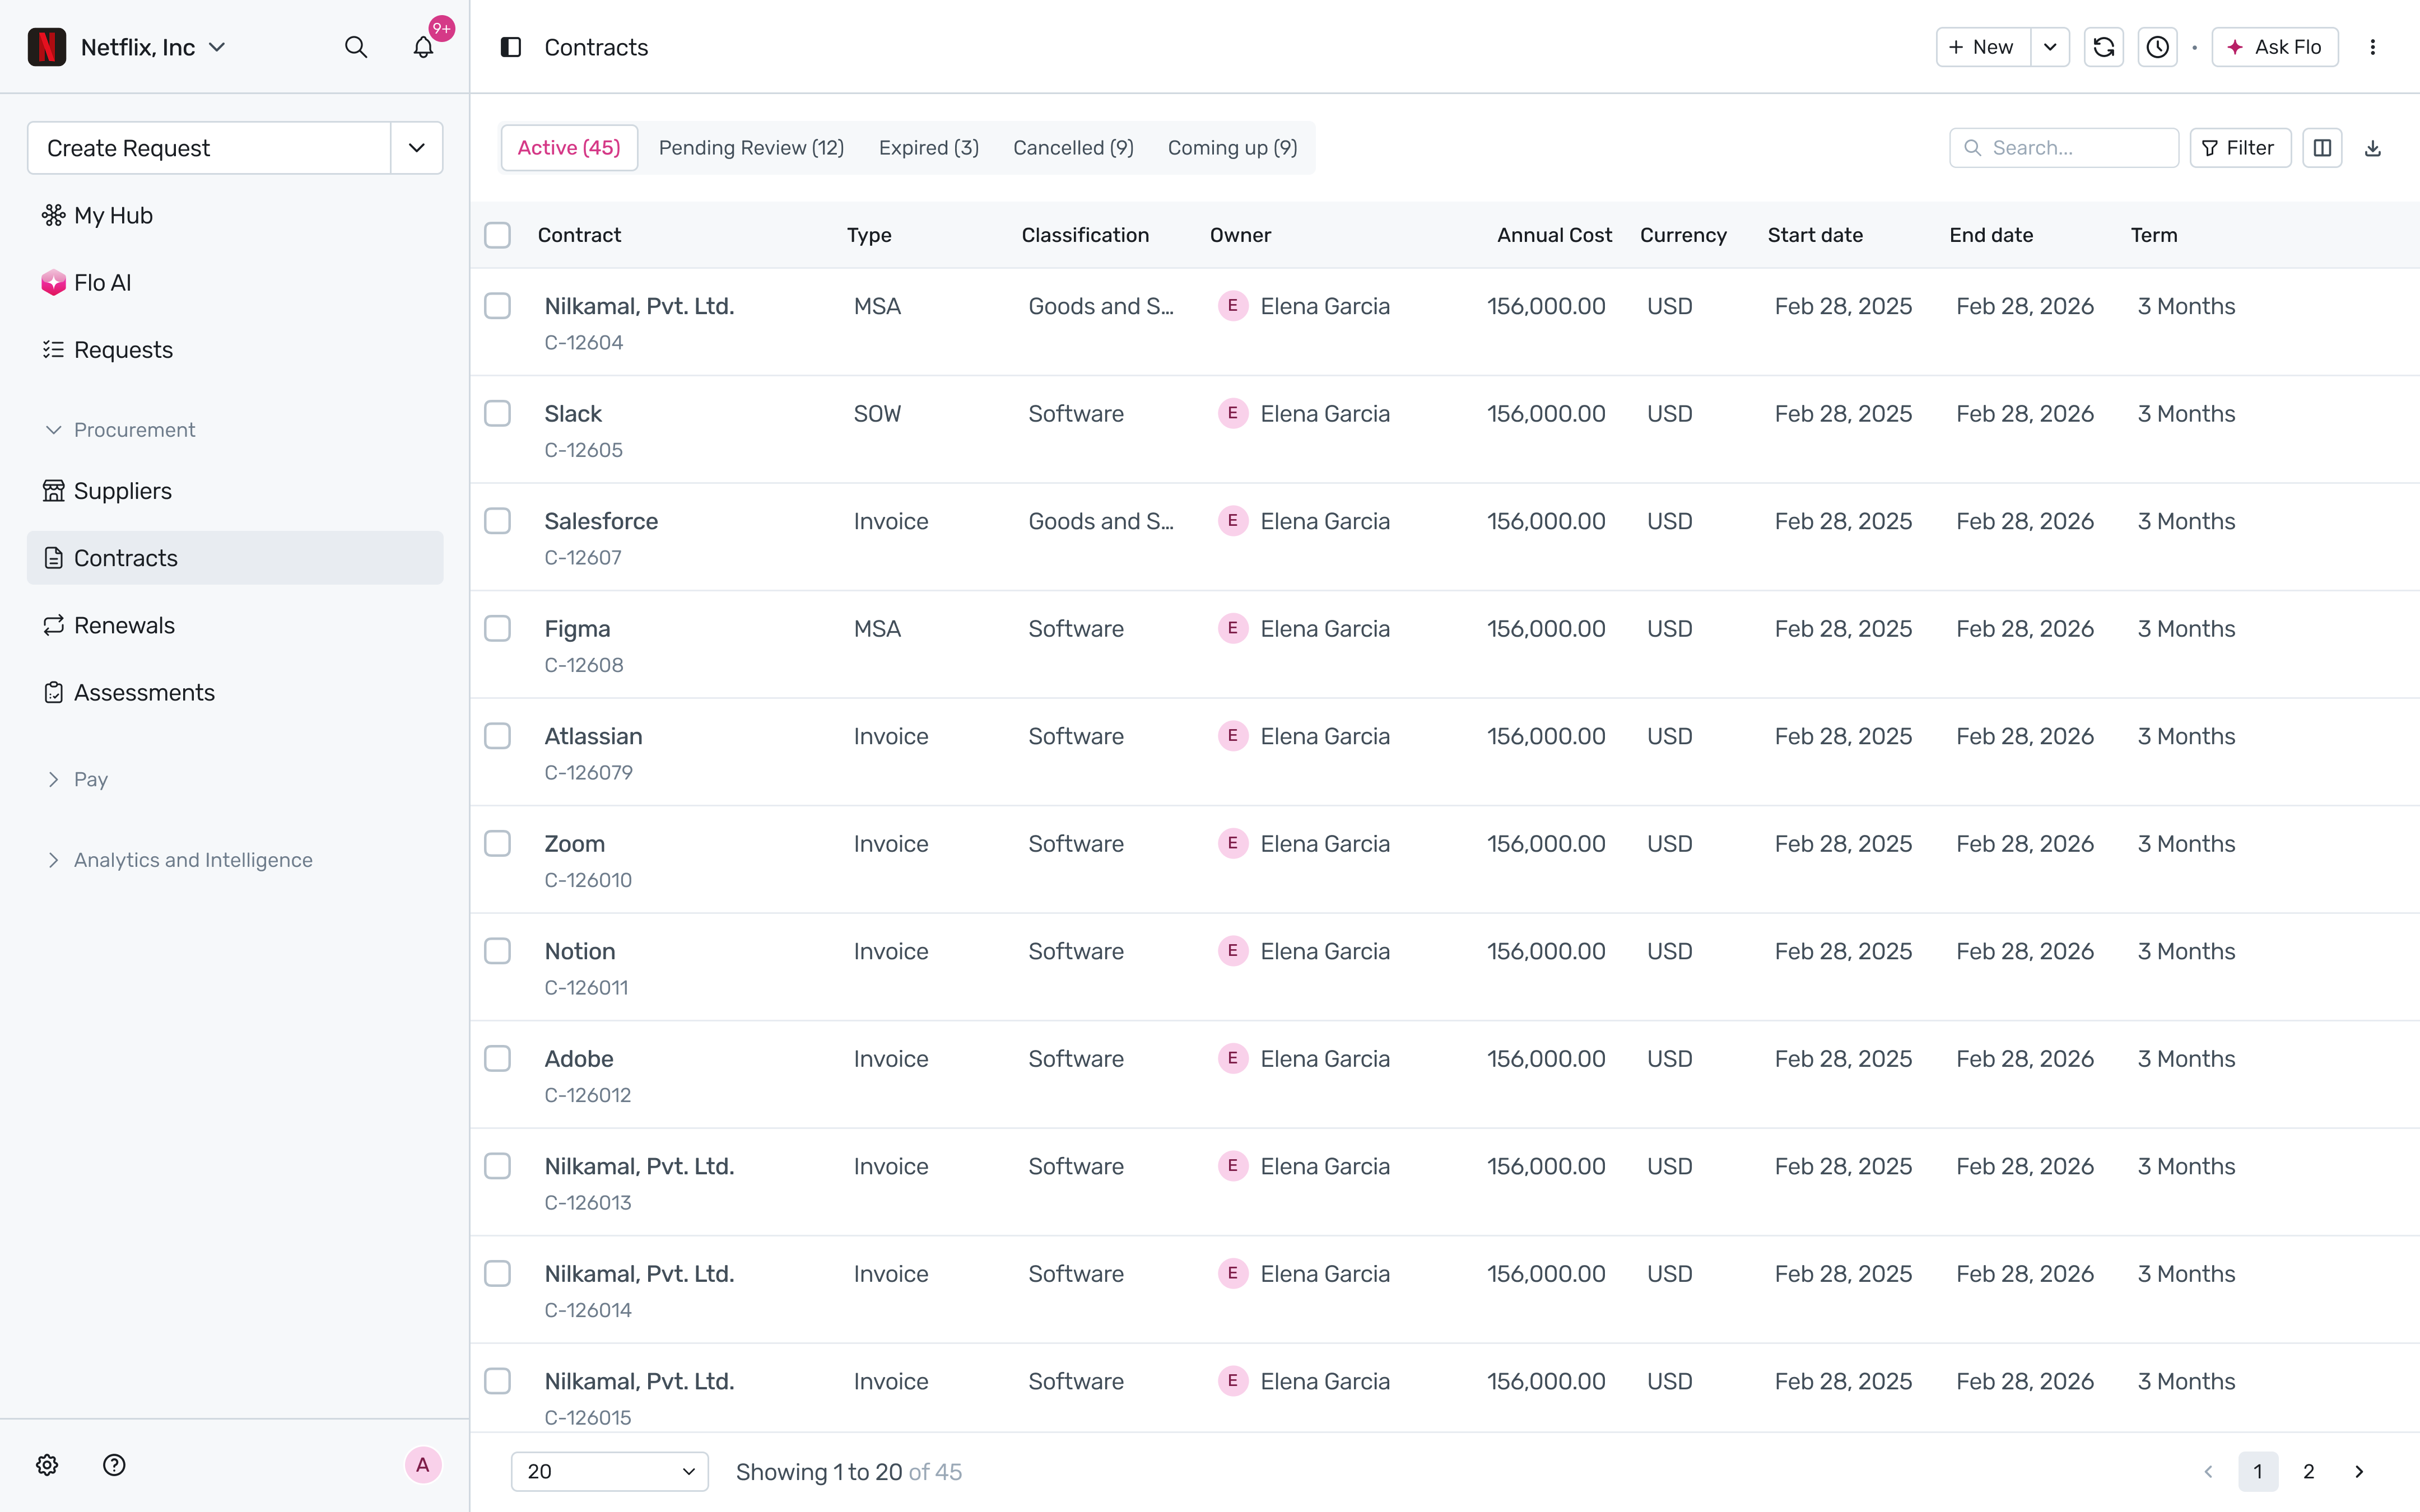Click SOW type in Slack row
The height and width of the screenshot is (1512, 2420).
[x=877, y=413]
